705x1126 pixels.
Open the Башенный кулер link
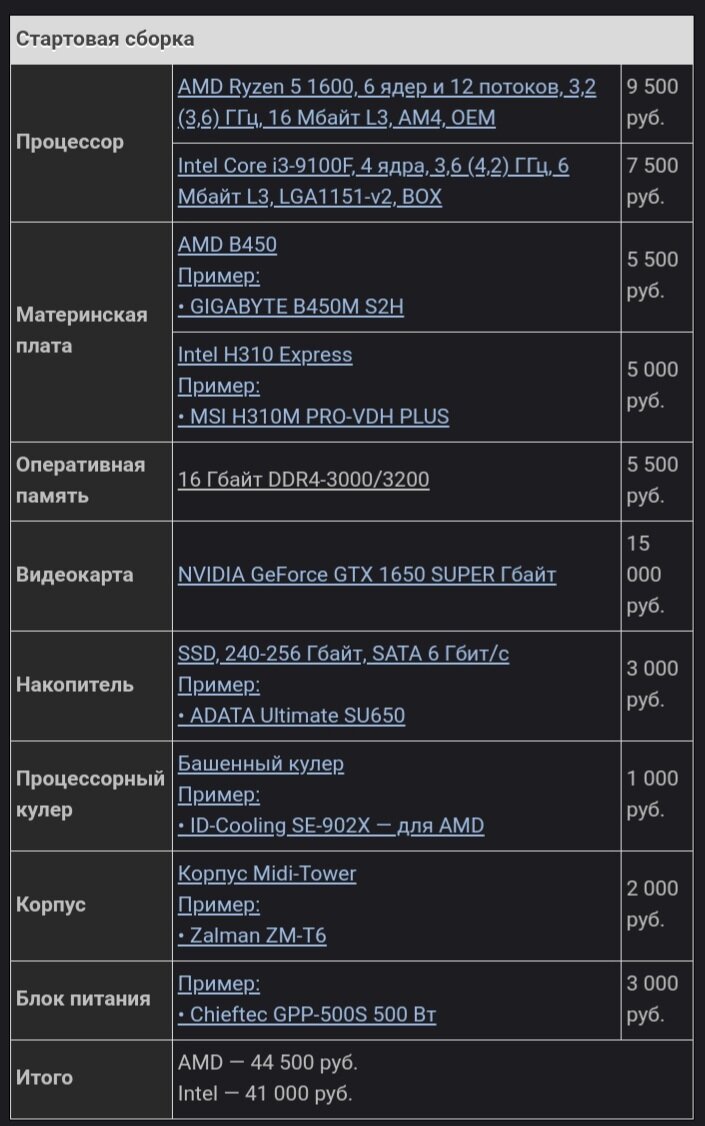(261, 763)
